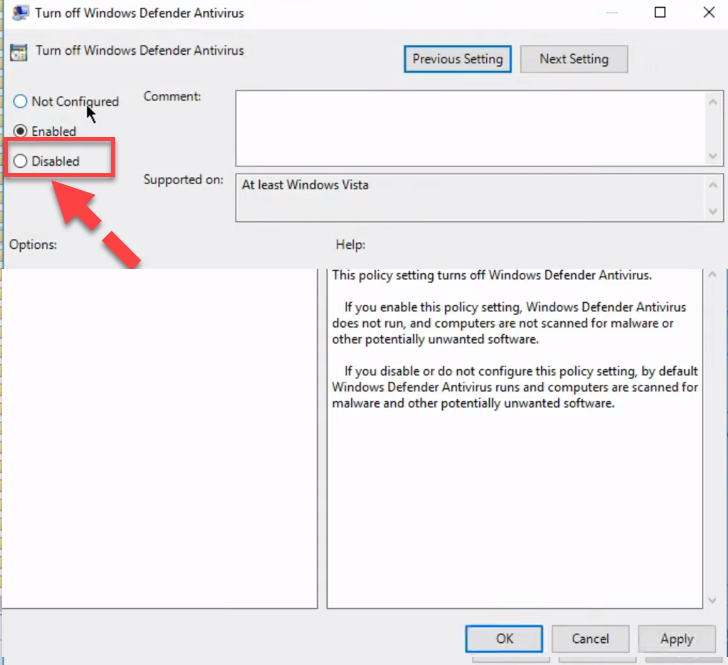Click the 'If you disable or do not configure' paragraph

(515, 387)
